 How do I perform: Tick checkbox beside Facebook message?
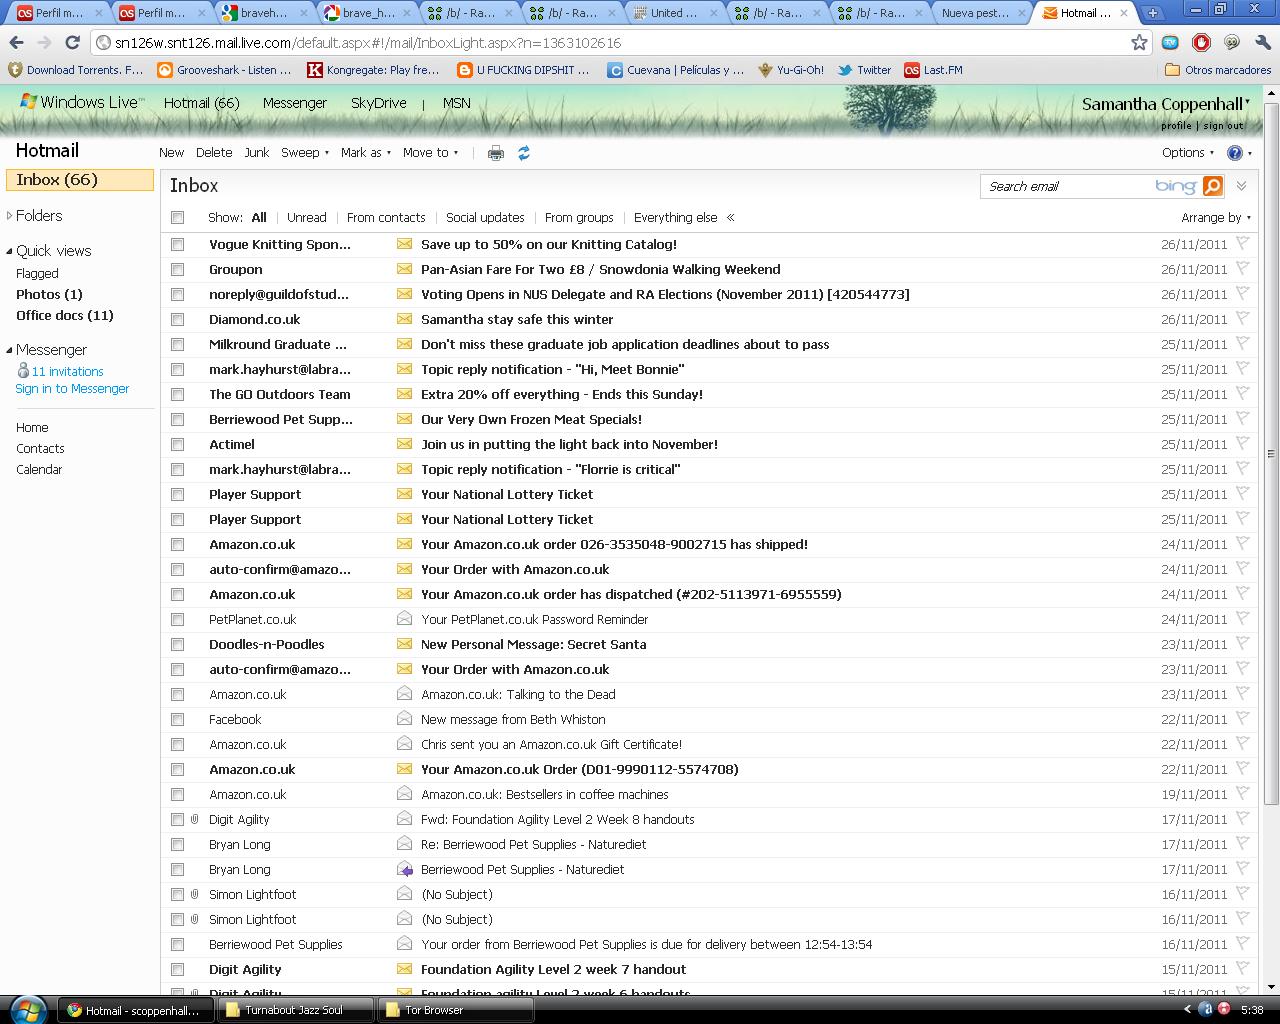coord(178,719)
